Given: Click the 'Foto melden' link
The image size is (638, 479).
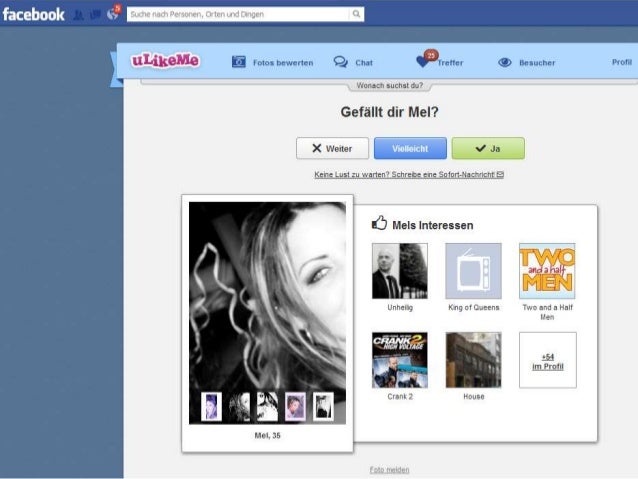Looking at the screenshot, I should click(x=389, y=470).
